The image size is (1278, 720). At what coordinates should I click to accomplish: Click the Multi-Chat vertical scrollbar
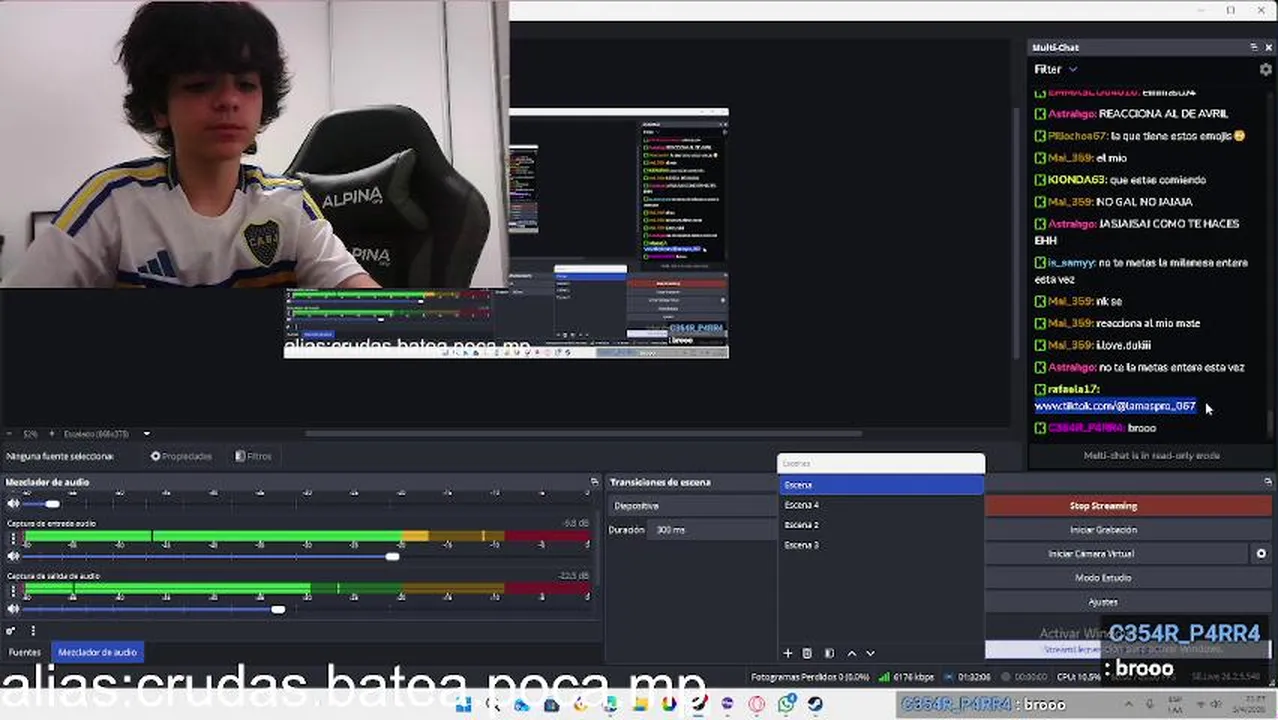coord(1271,424)
